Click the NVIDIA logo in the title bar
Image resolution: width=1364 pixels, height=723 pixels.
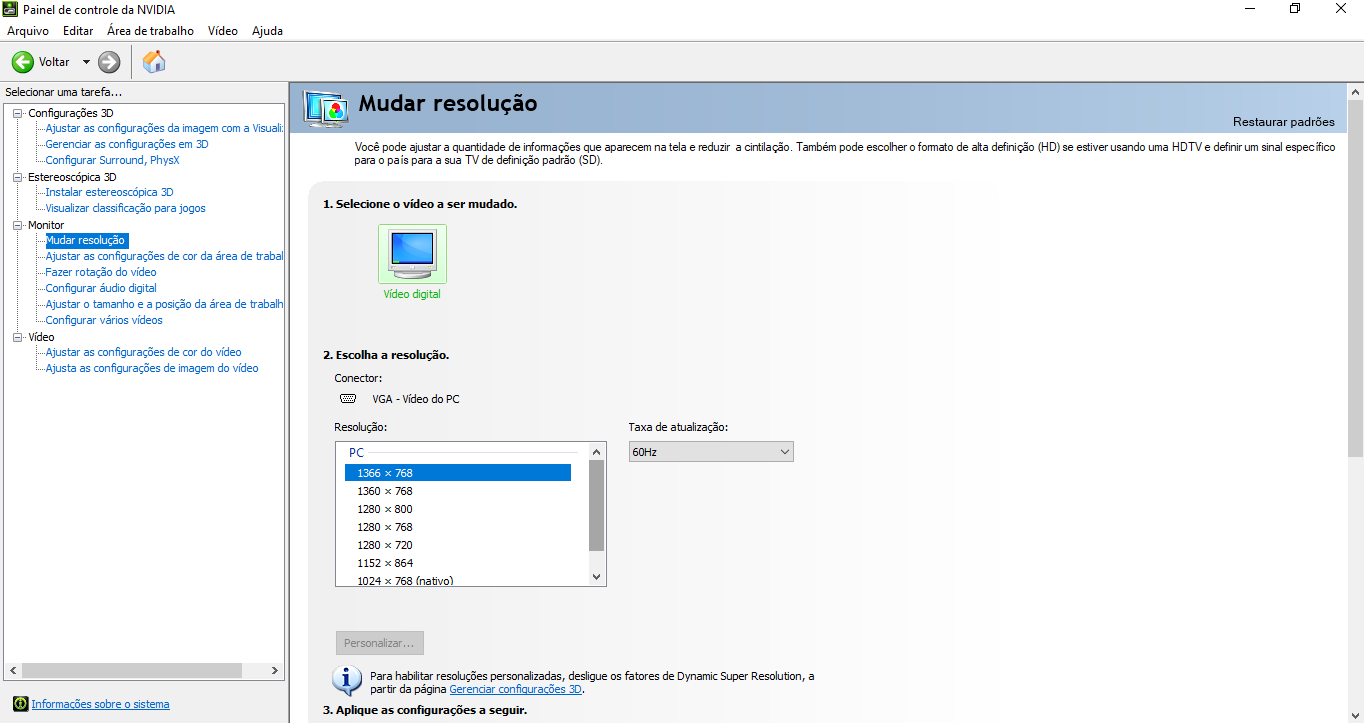point(10,9)
